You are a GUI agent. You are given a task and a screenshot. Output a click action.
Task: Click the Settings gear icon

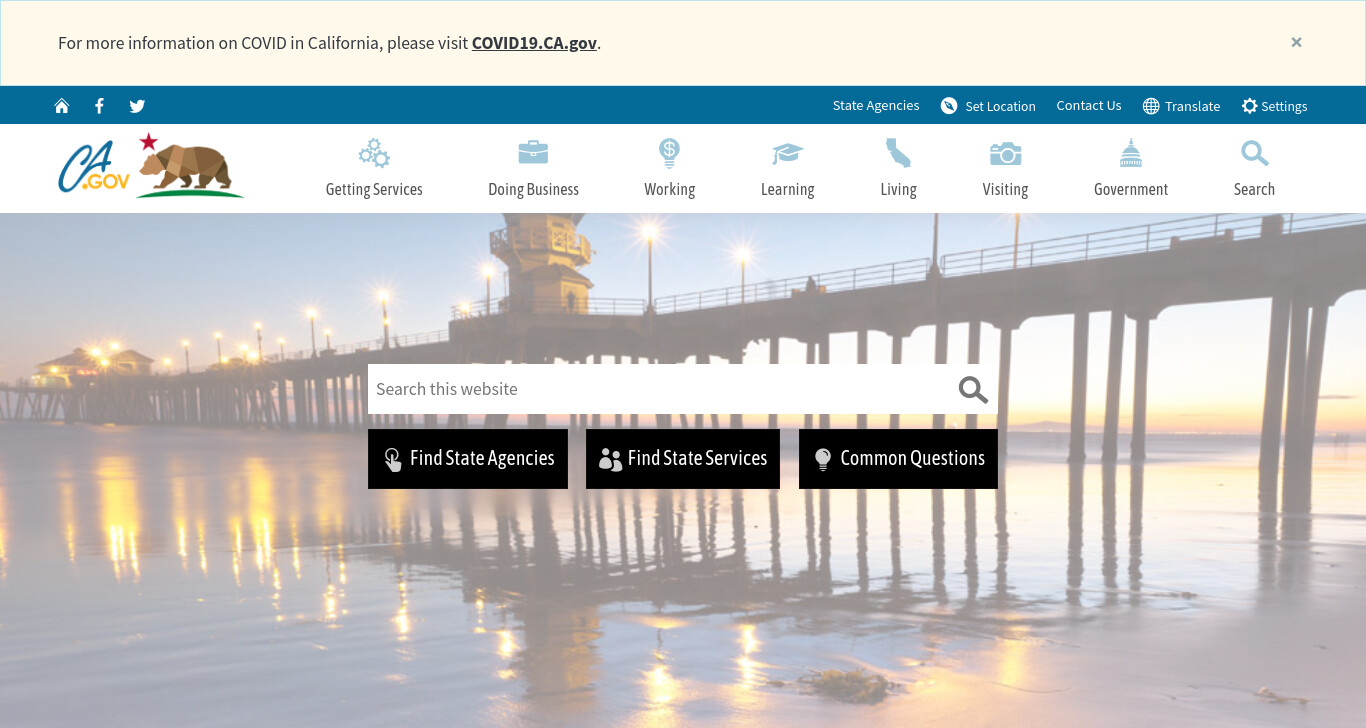pos(1249,106)
